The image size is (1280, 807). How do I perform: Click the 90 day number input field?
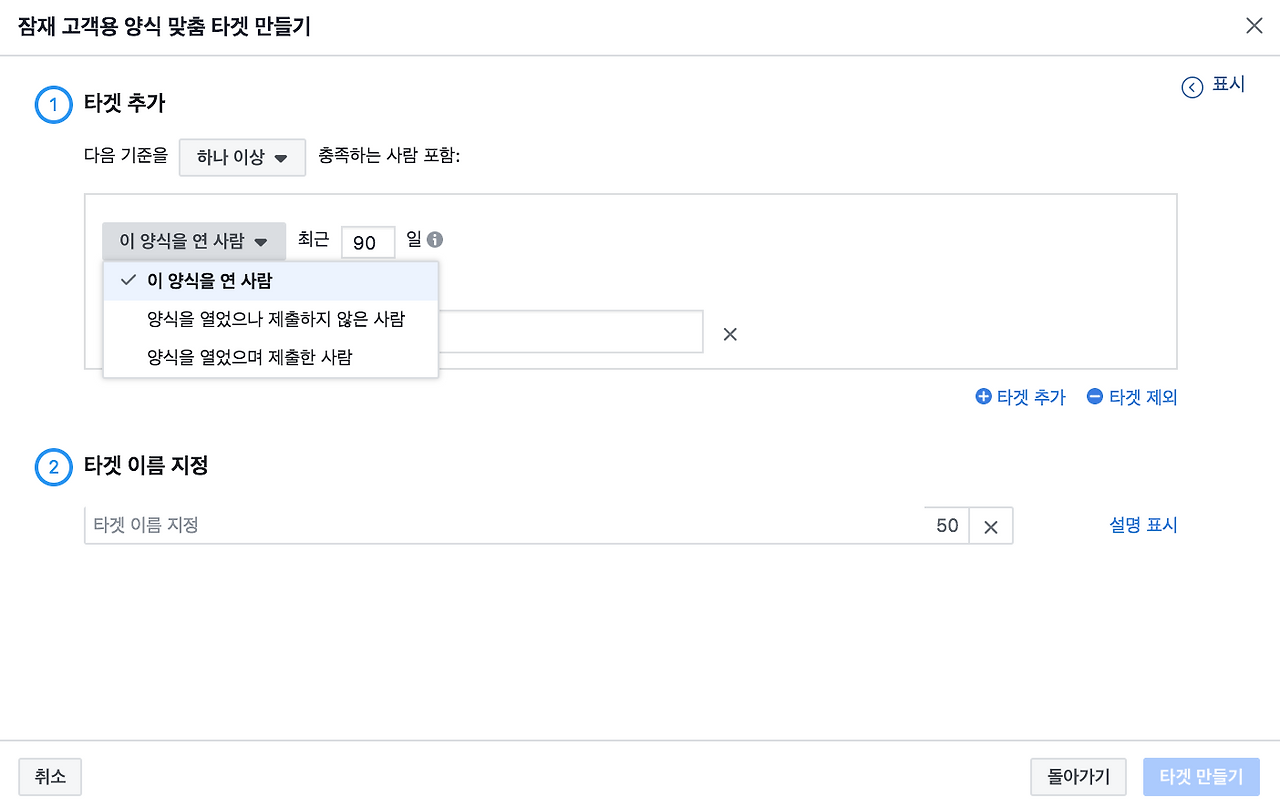tap(367, 241)
